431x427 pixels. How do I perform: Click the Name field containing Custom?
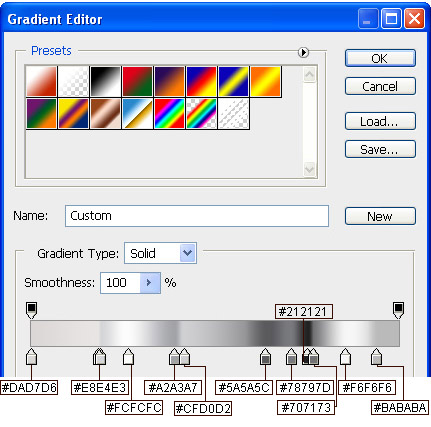click(197, 216)
